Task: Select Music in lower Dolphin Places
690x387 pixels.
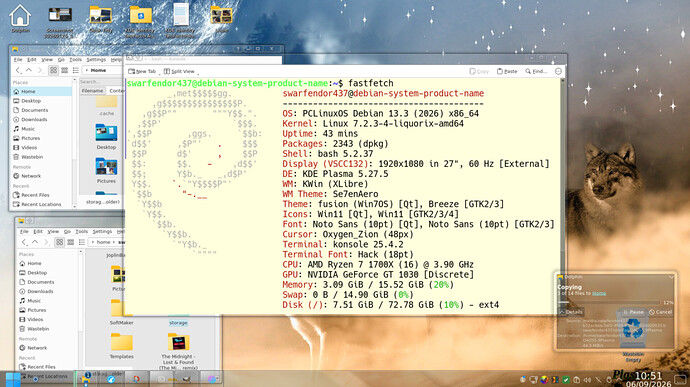Action: click(48, 301)
